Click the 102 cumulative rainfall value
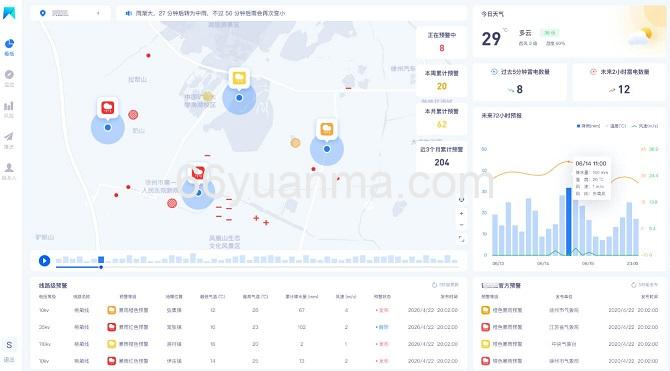Image resolution: width=670 pixels, height=371 pixels. click(x=302, y=327)
